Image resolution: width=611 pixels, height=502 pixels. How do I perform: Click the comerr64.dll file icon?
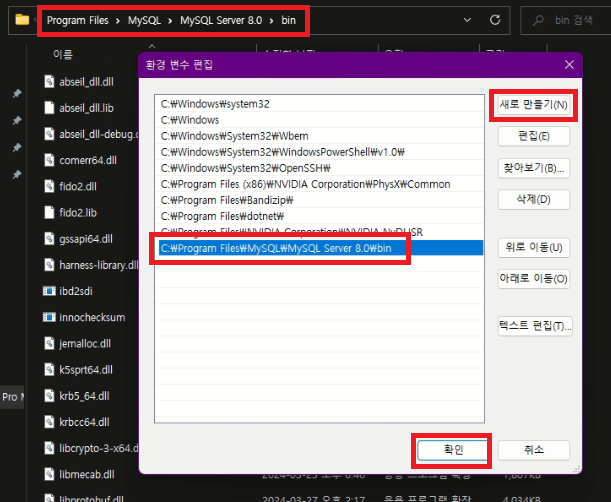(49, 160)
